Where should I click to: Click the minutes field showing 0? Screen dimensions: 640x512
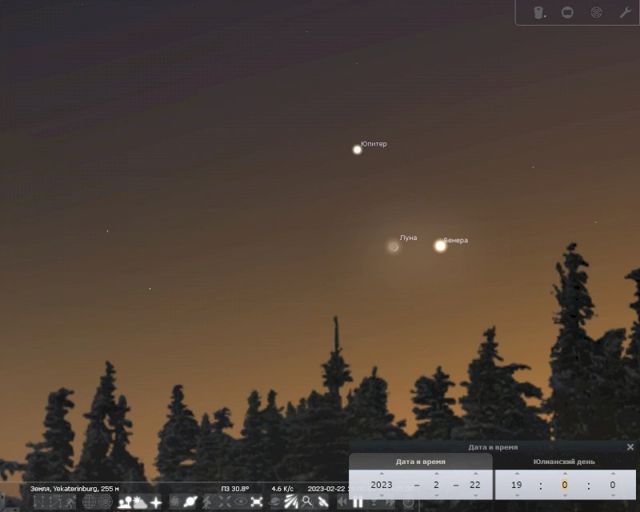coord(565,484)
